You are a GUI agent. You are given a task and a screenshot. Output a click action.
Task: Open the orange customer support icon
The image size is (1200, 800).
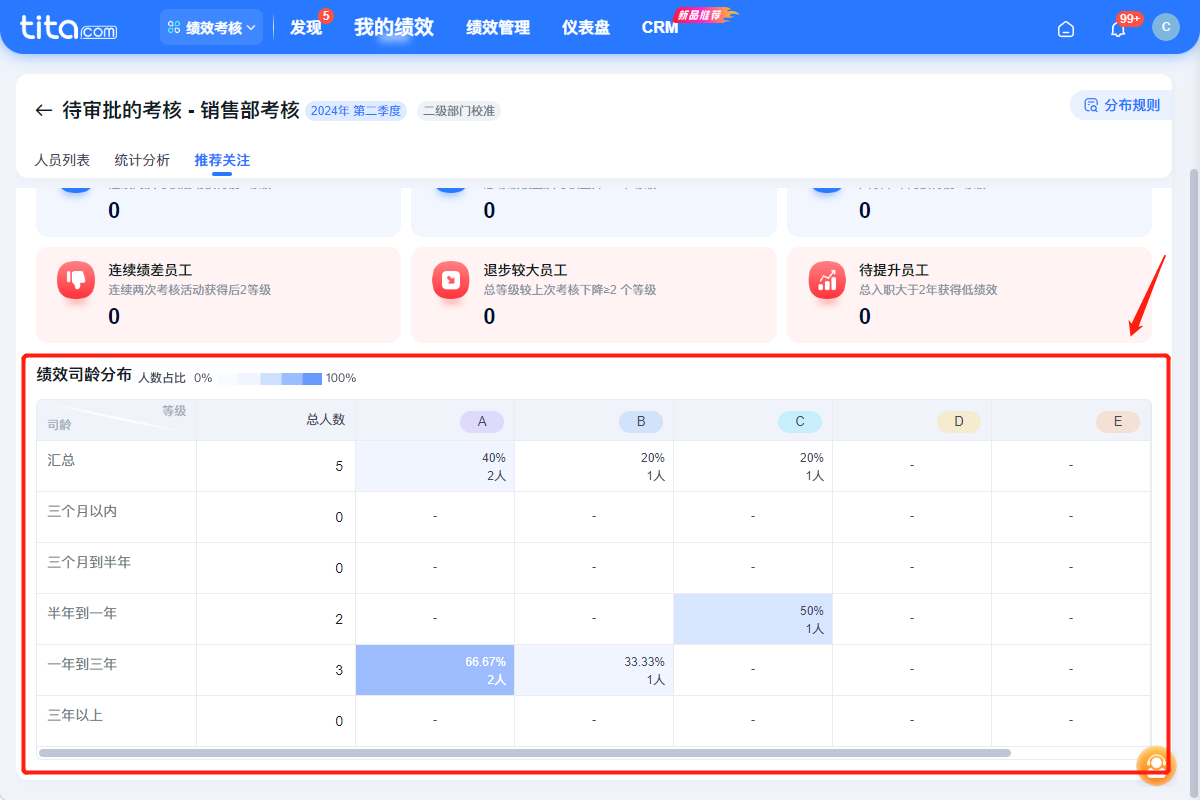click(x=1156, y=765)
